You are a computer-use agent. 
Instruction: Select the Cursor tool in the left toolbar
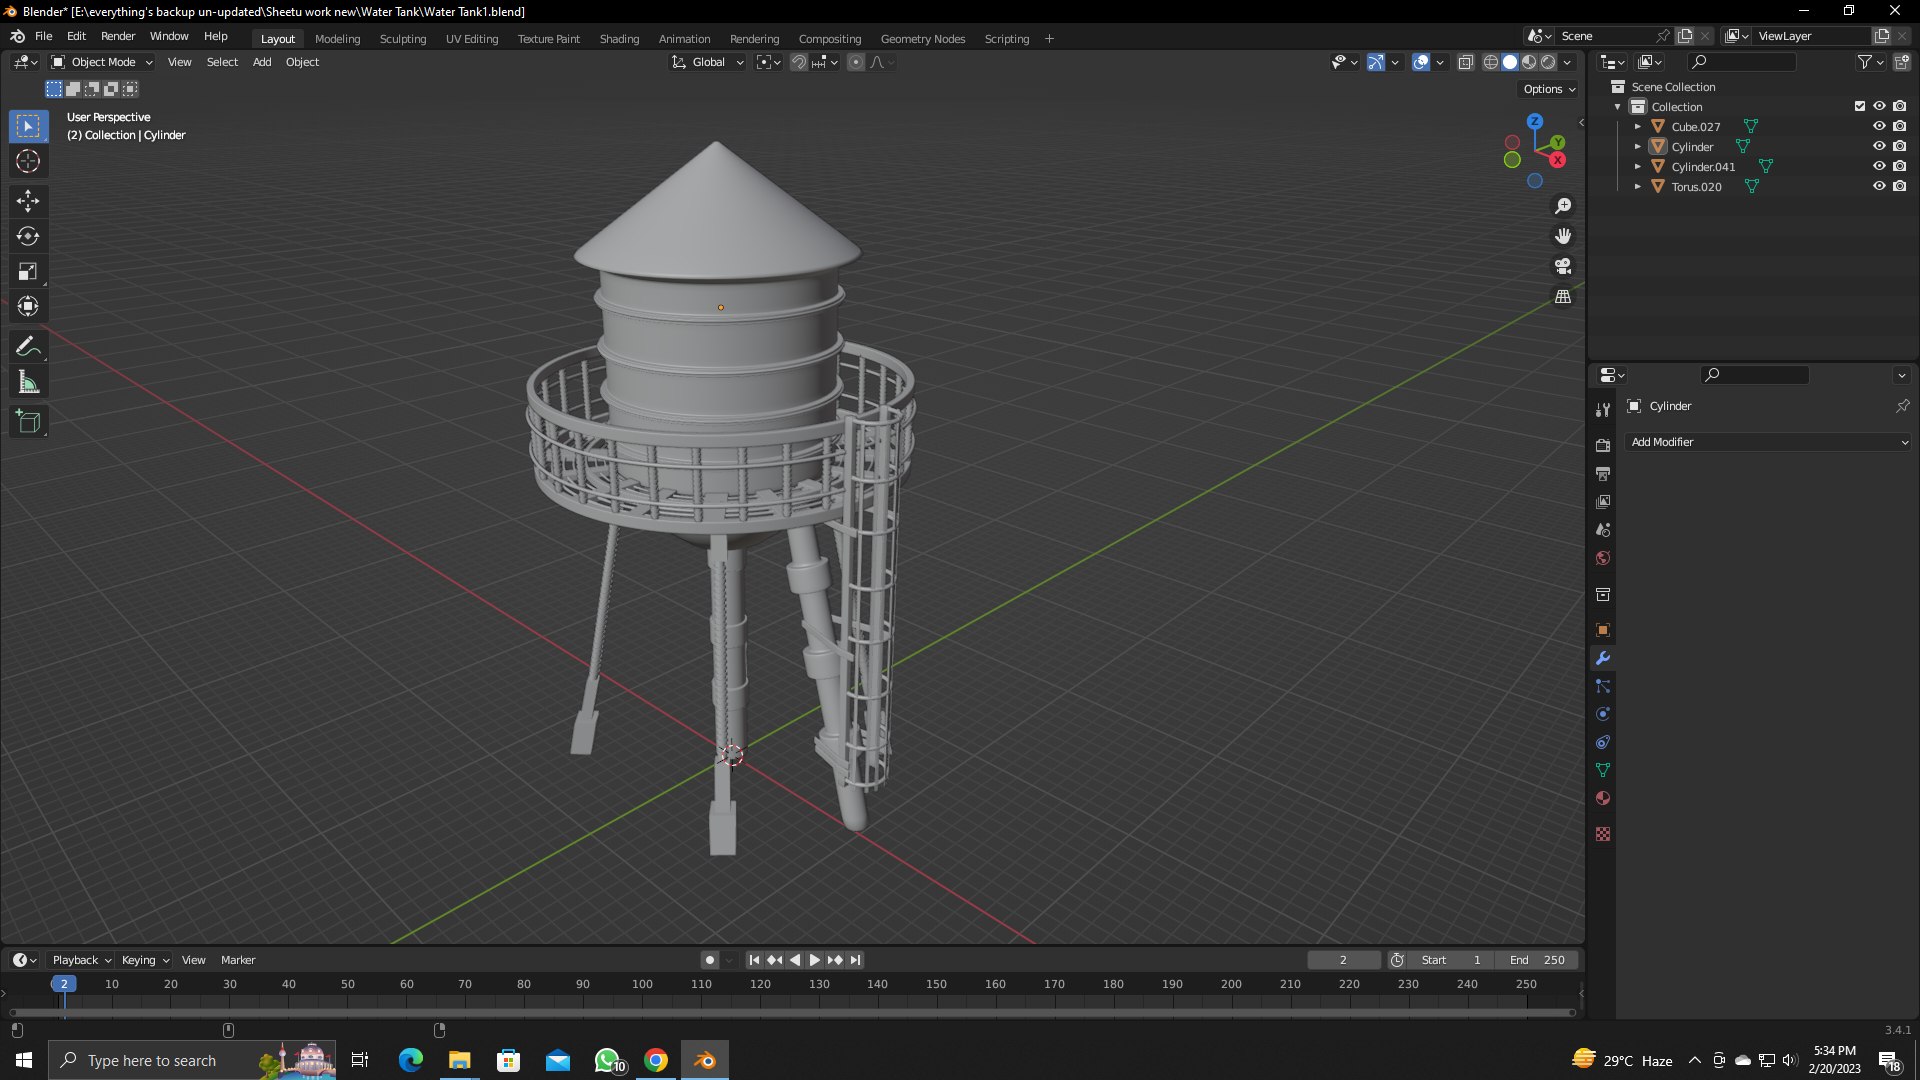click(28, 161)
